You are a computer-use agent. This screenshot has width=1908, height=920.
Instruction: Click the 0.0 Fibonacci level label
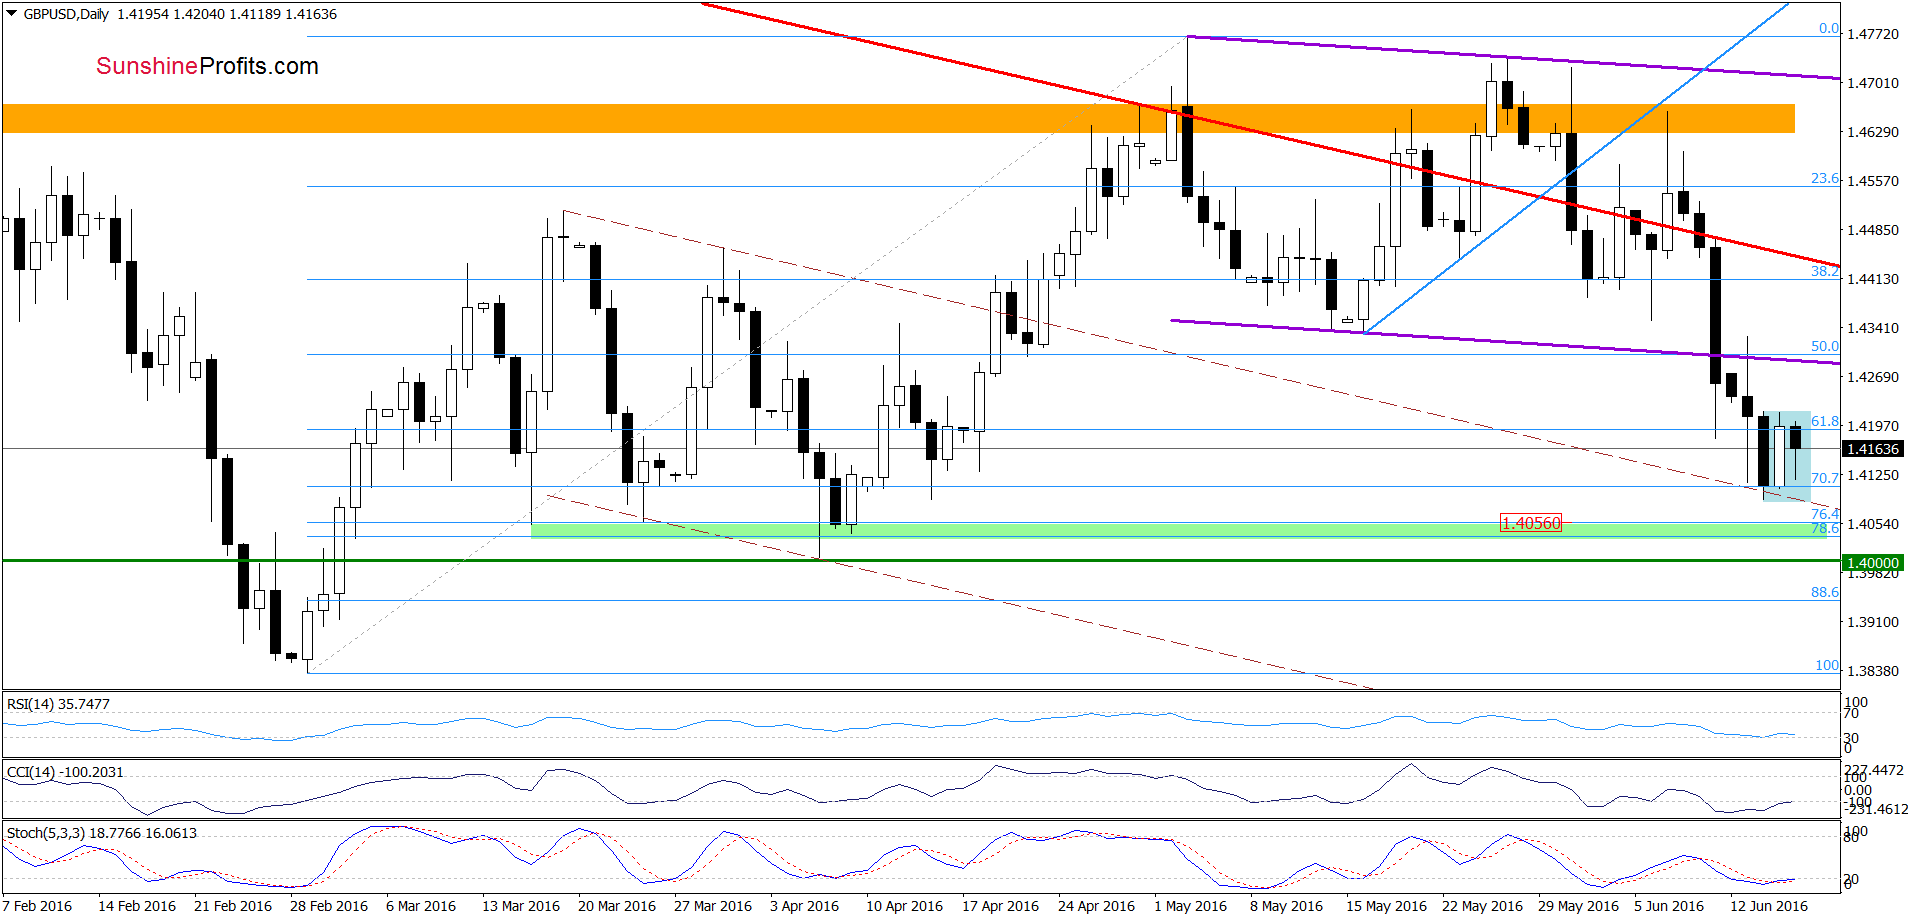click(1828, 28)
